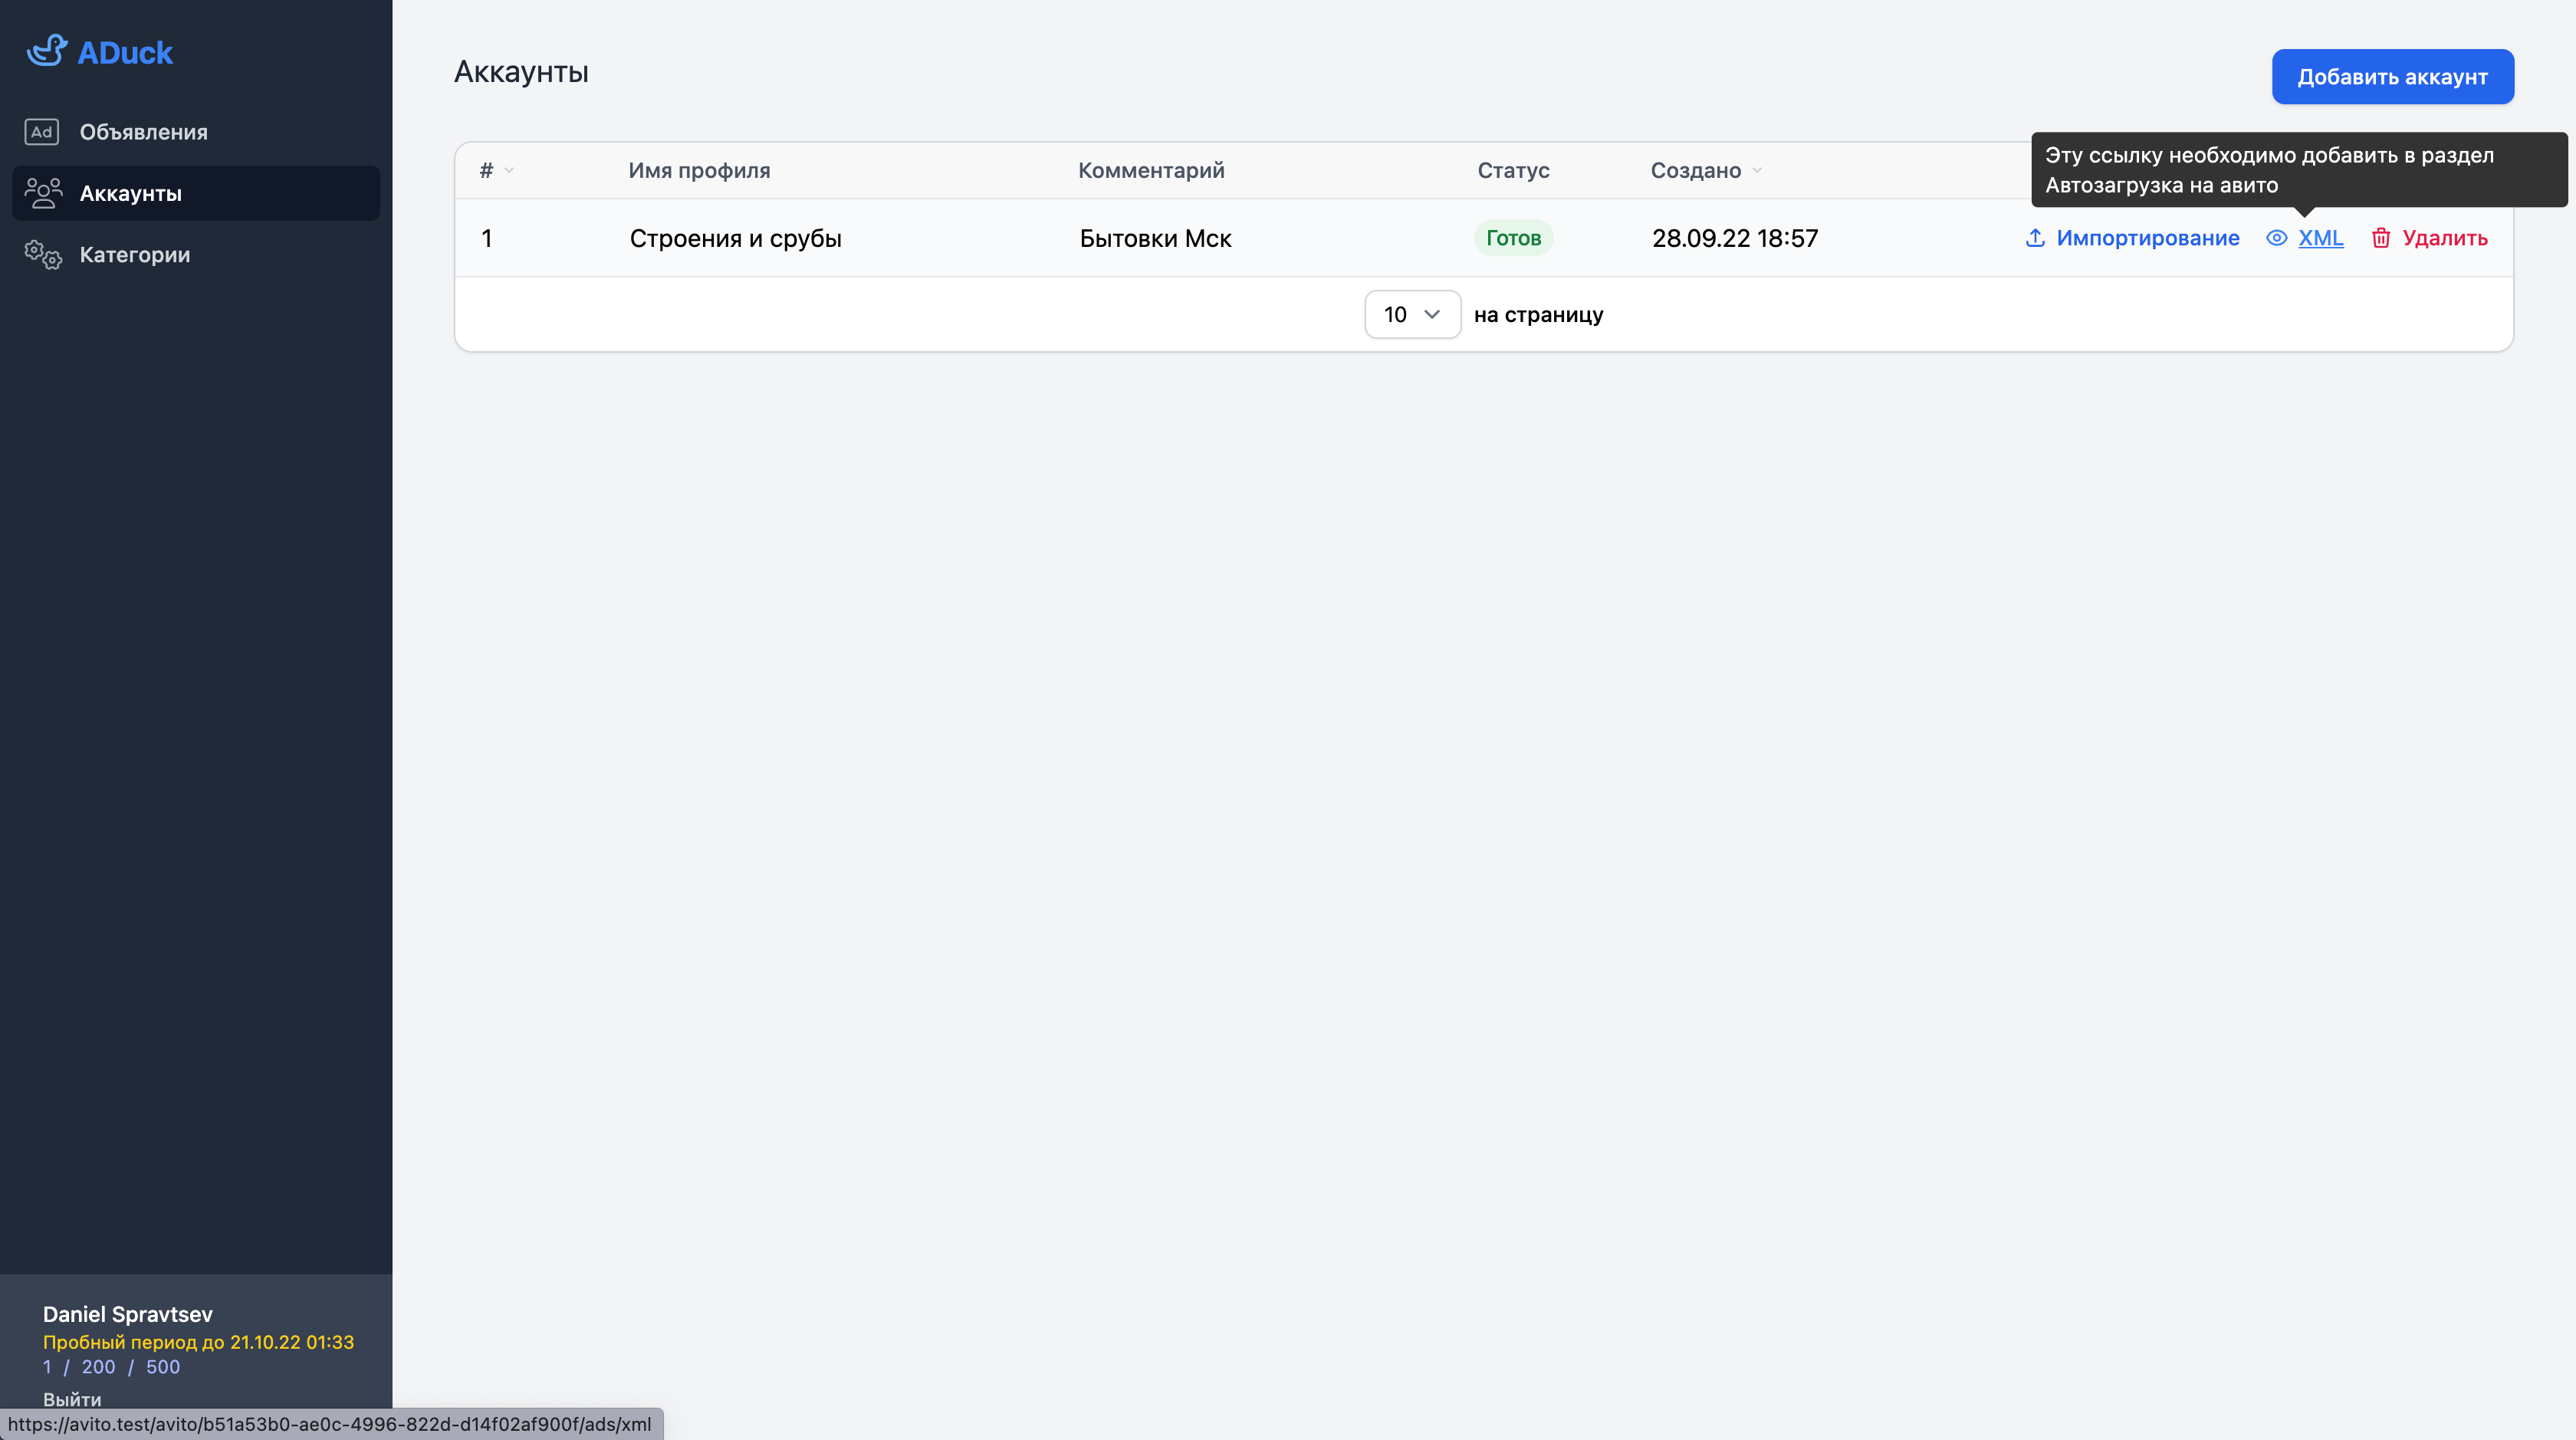Click the trial period progress 1 / 200 / 500
The height and width of the screenshot is (1440, 2576).
112,1367
